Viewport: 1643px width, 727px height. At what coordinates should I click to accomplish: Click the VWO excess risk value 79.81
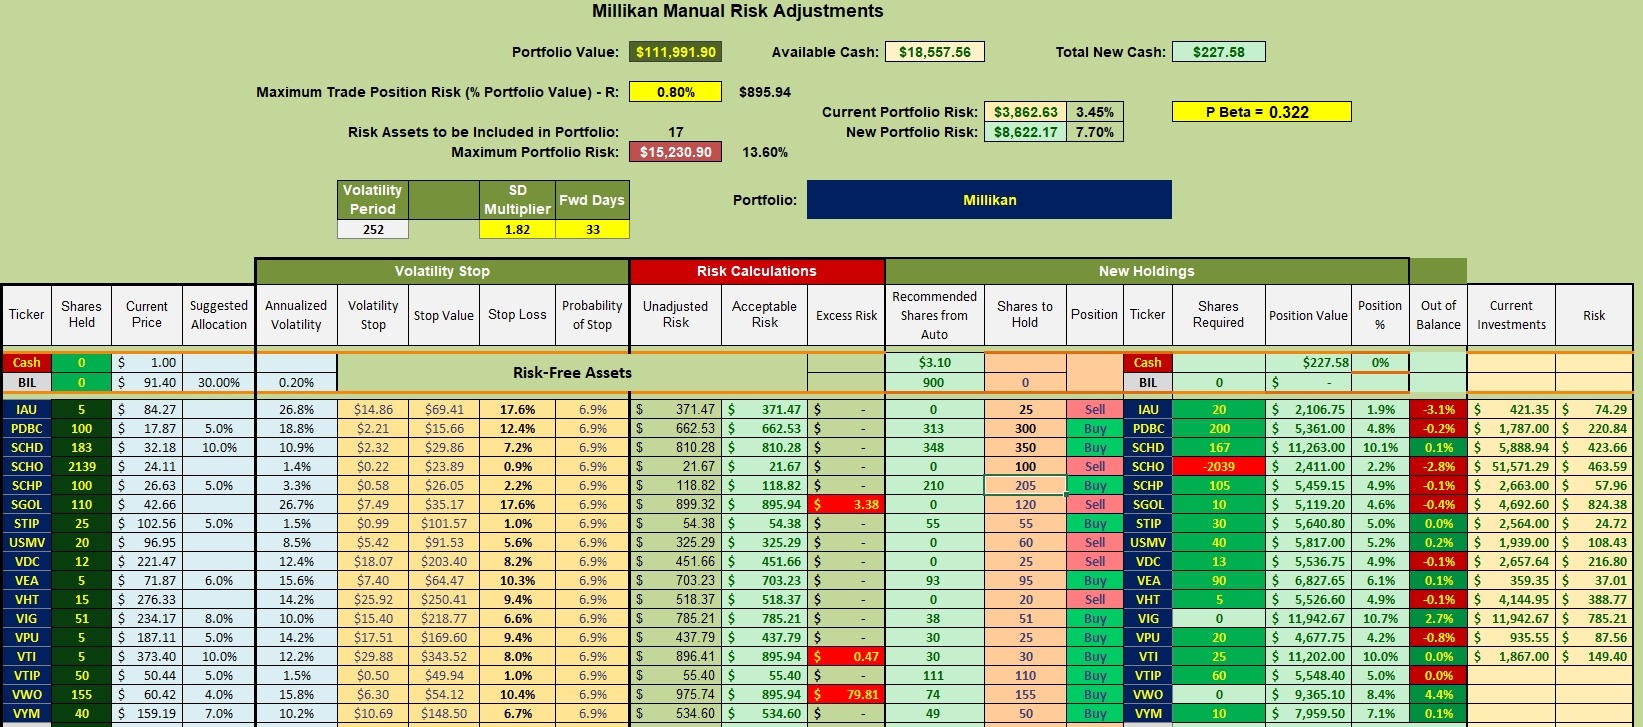(846, 694)
